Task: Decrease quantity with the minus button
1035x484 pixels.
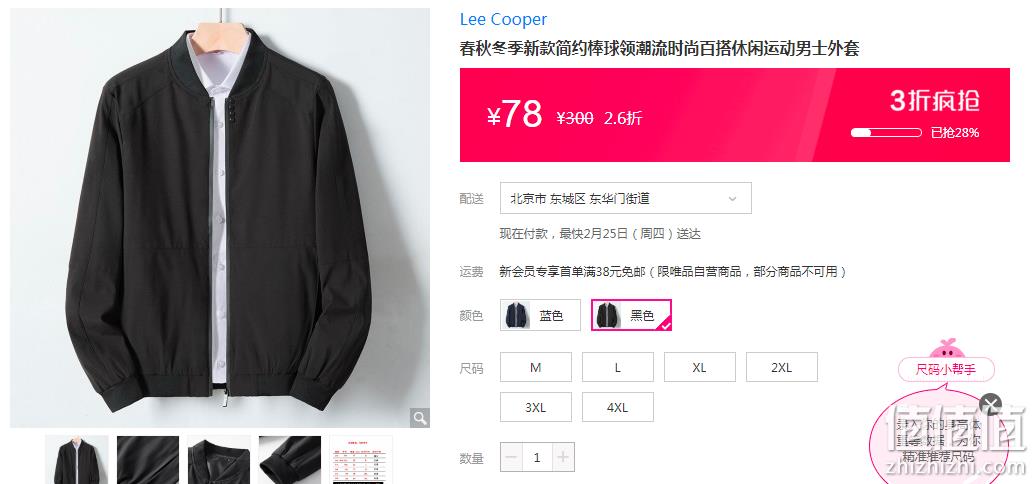Action: pos(512,457)
